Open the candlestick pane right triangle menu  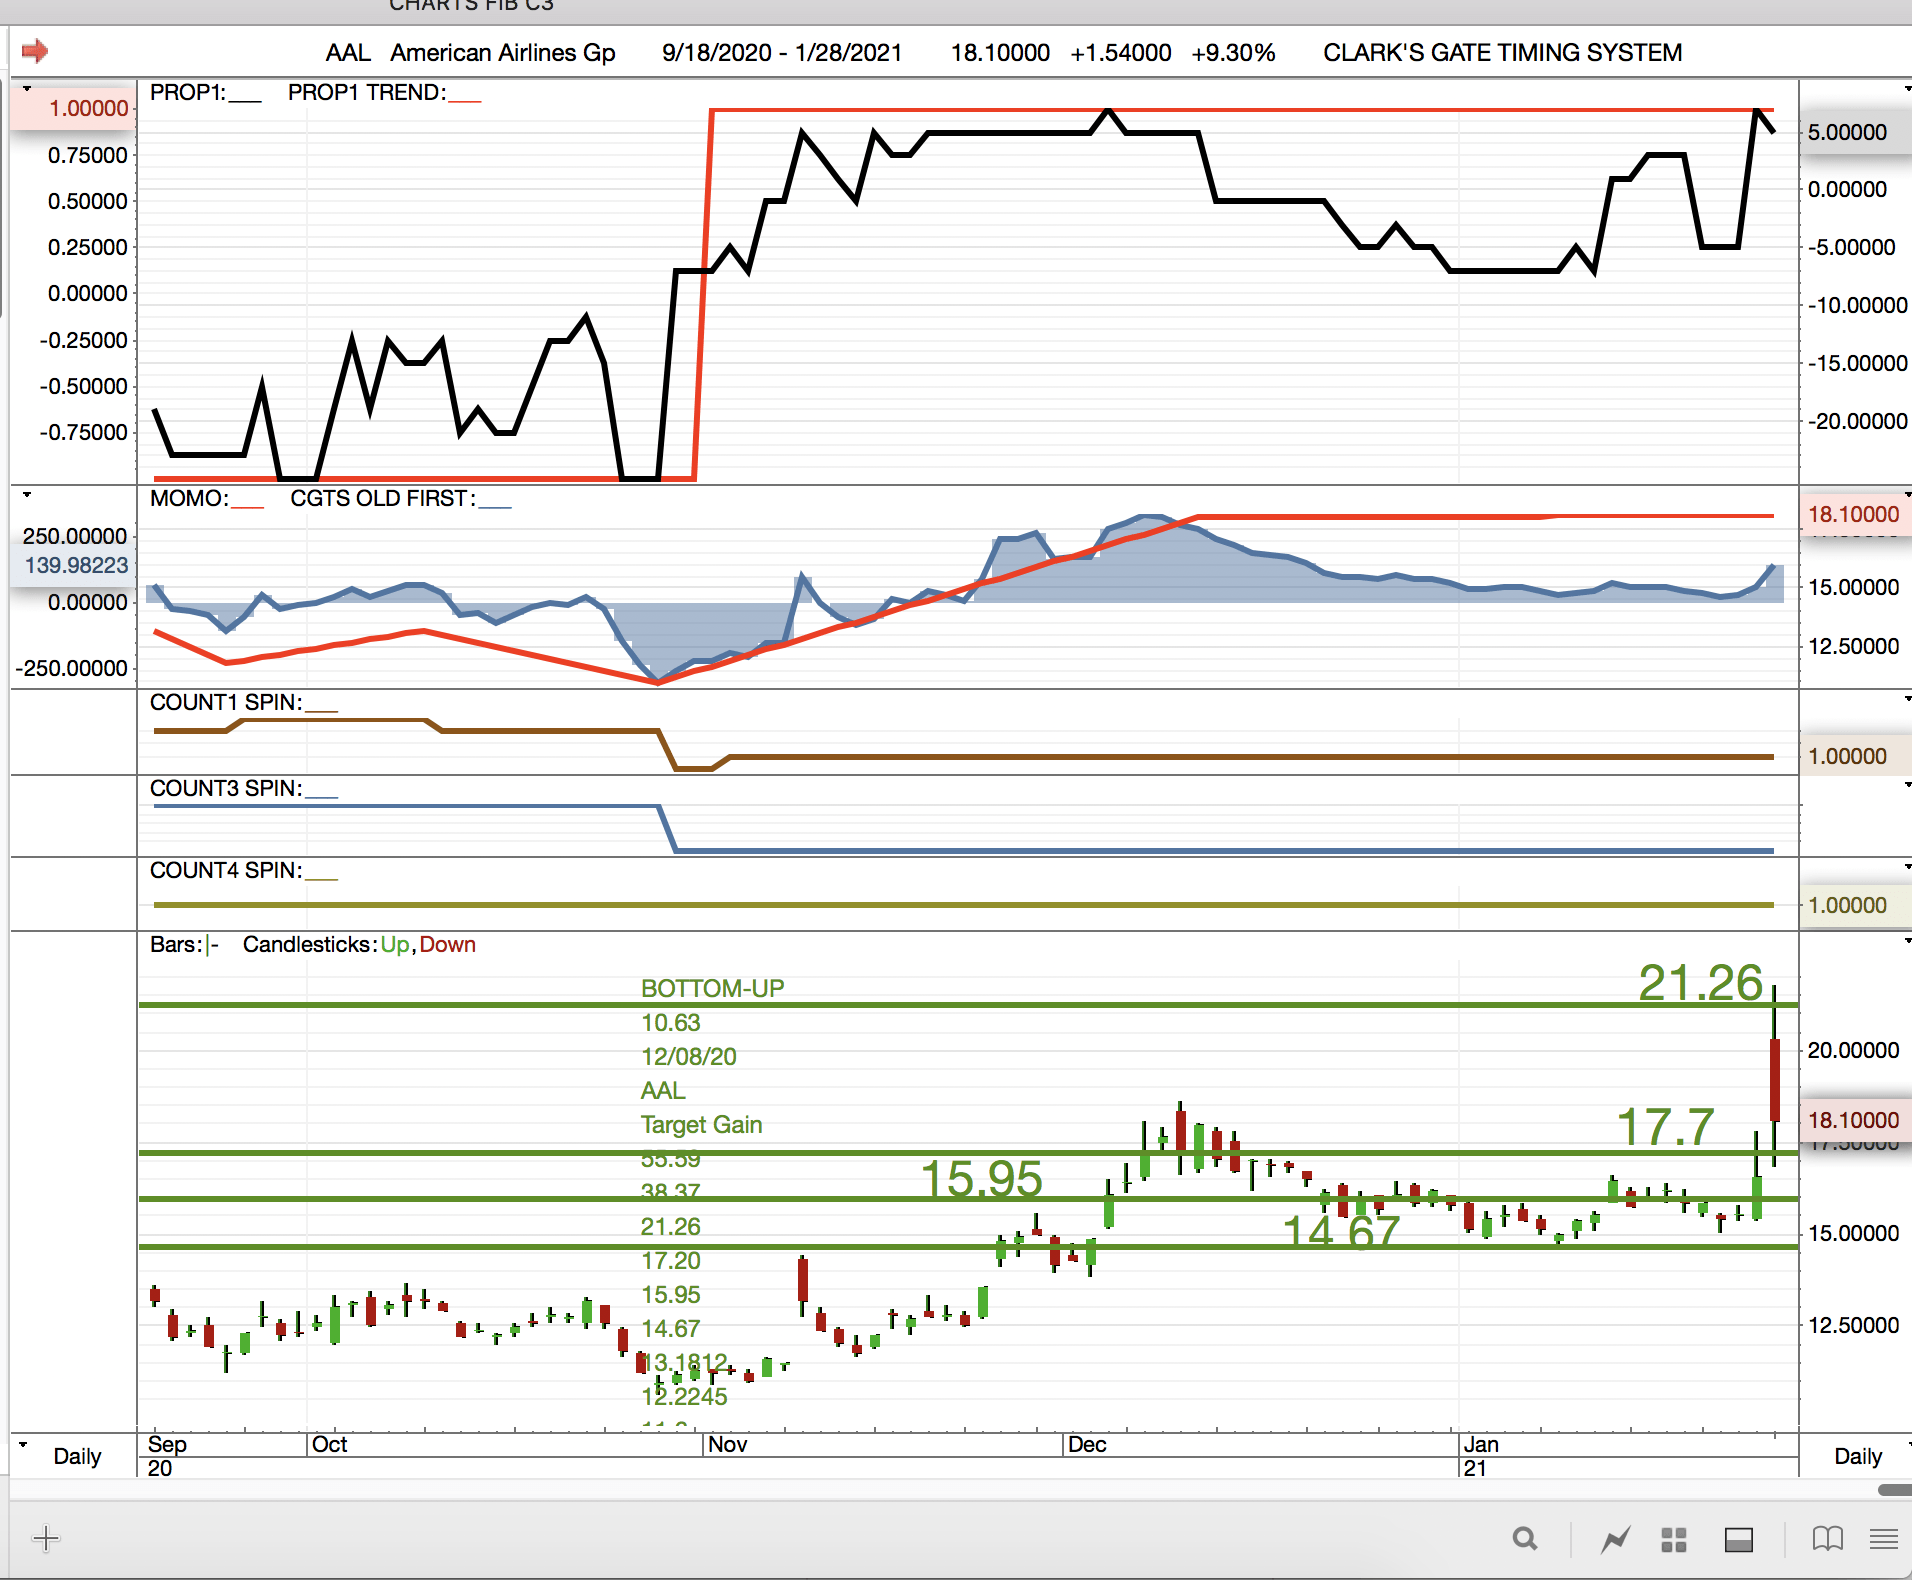[1907, 941]
